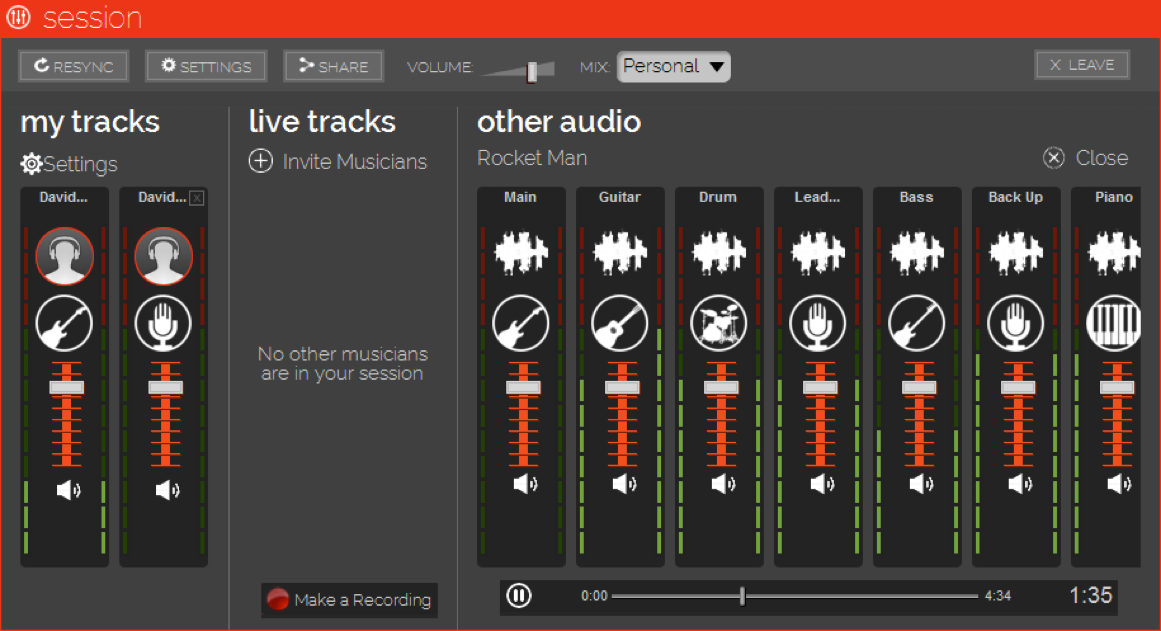
Task: Click the microphone icon on David's second track
Action: click(163, 323)
